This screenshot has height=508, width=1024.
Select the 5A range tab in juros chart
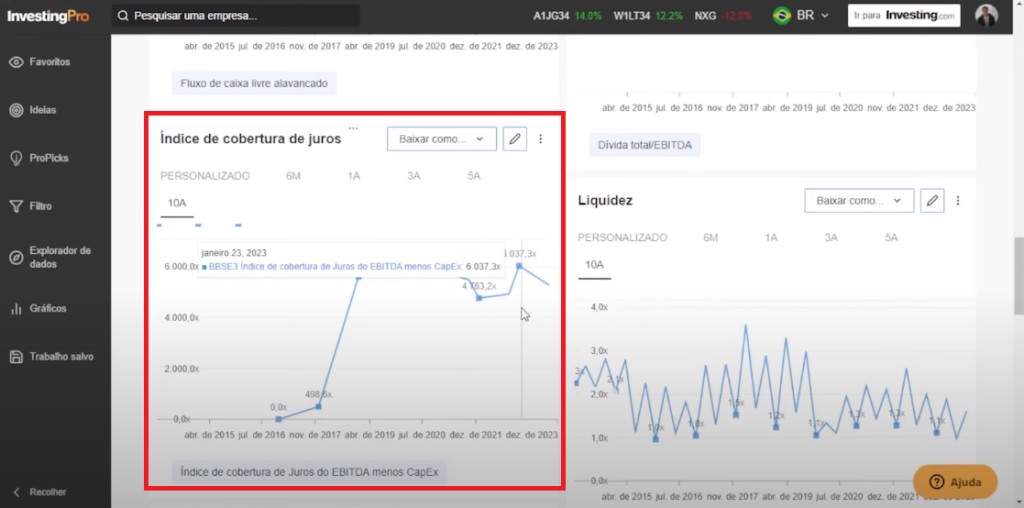coord(473,176)
